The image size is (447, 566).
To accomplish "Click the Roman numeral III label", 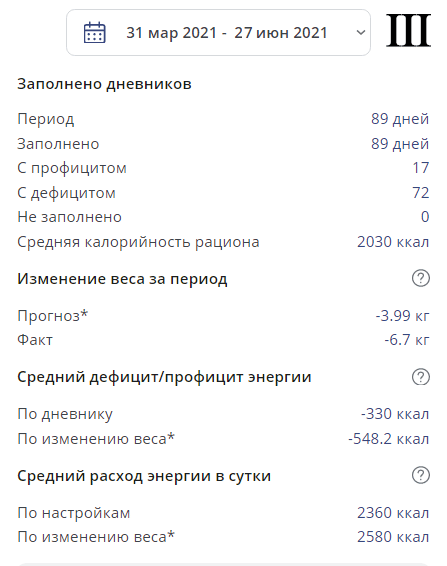I will click(x=408, y=30).
